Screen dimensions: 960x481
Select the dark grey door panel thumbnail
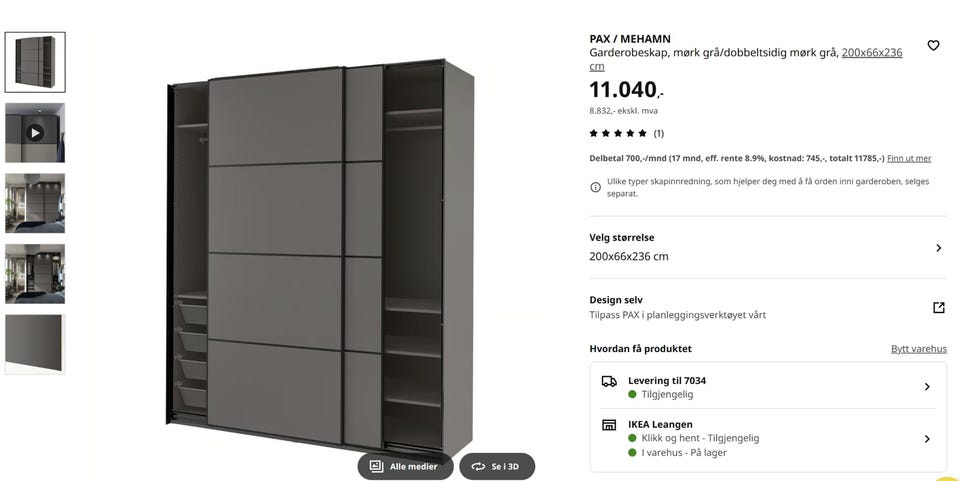tap(35, 344)
